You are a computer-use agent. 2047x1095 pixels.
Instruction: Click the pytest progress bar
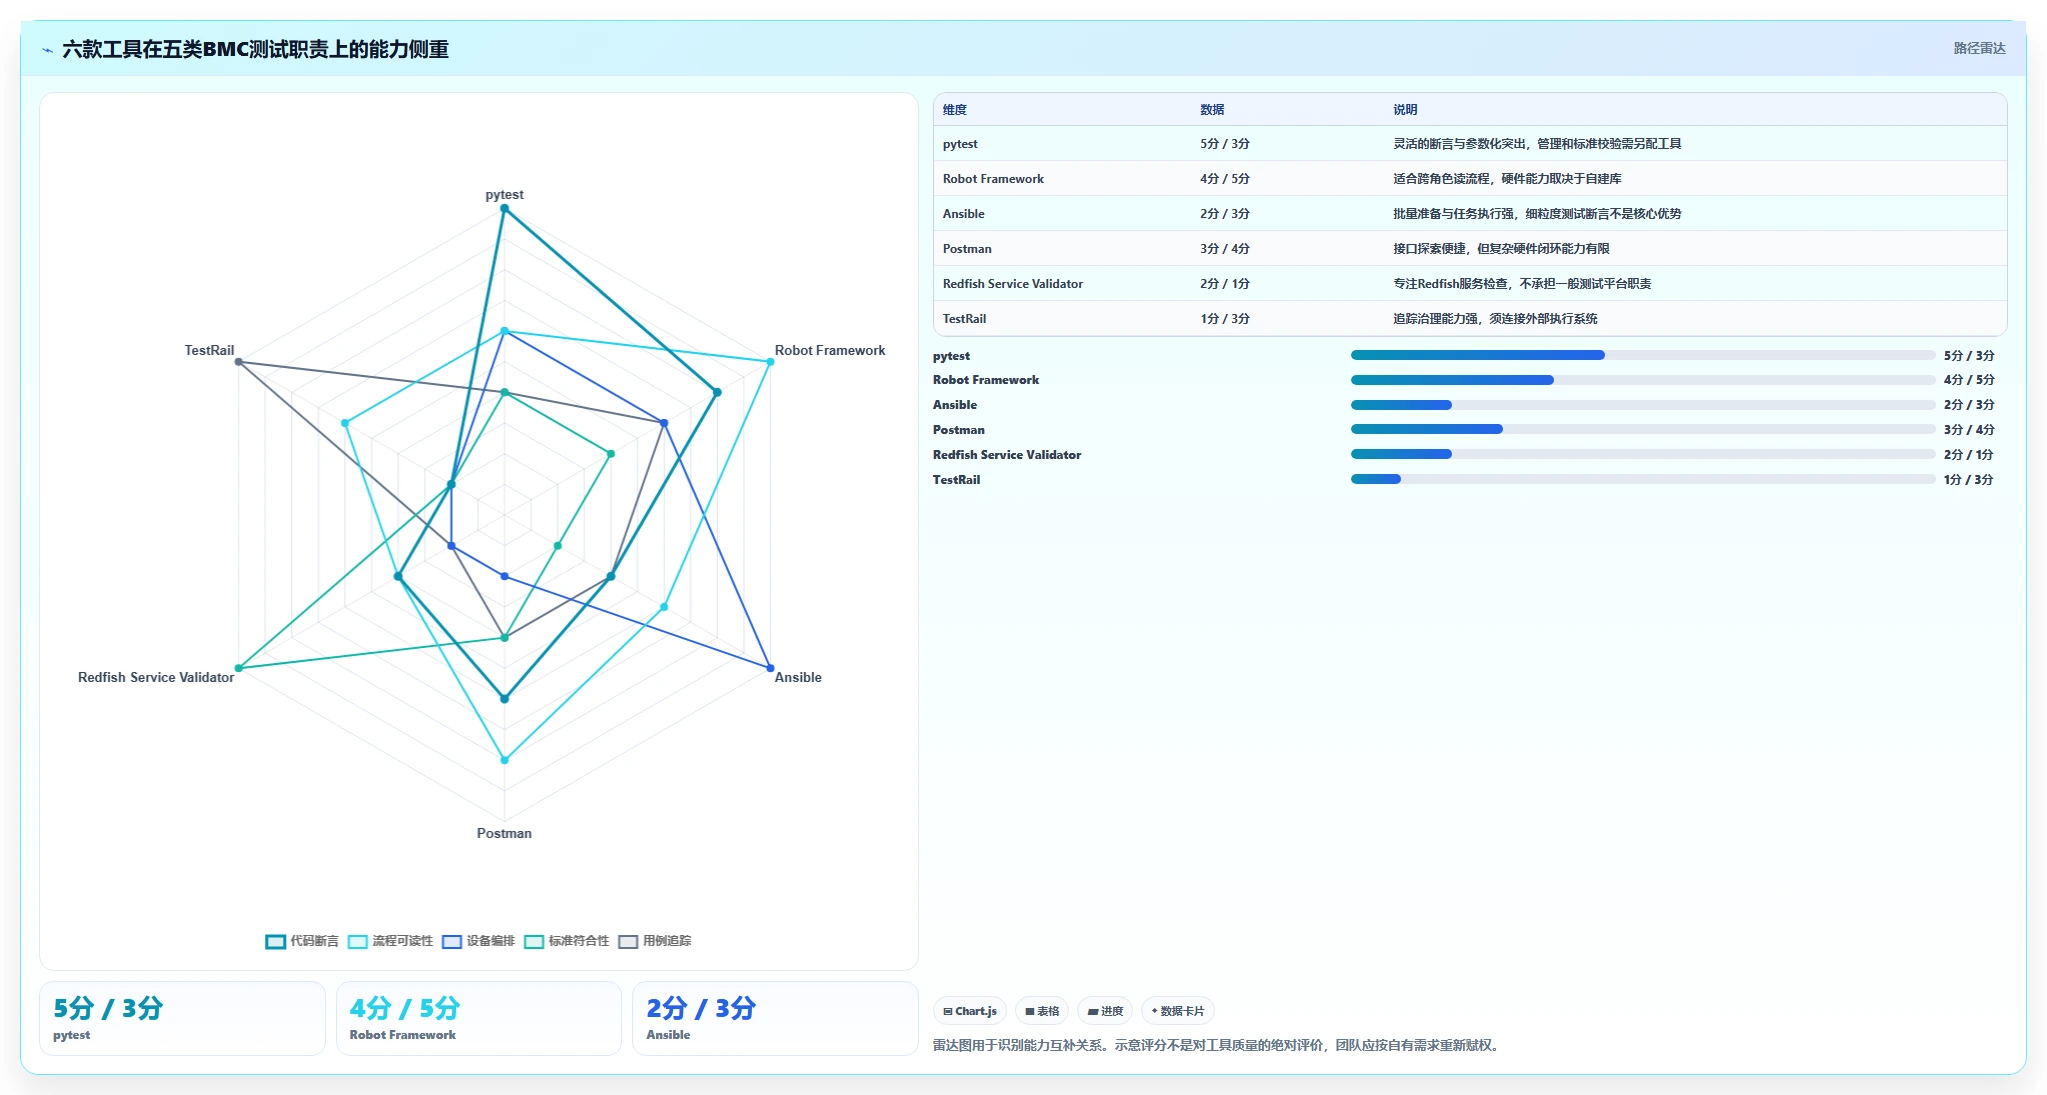pos(1642,355)
